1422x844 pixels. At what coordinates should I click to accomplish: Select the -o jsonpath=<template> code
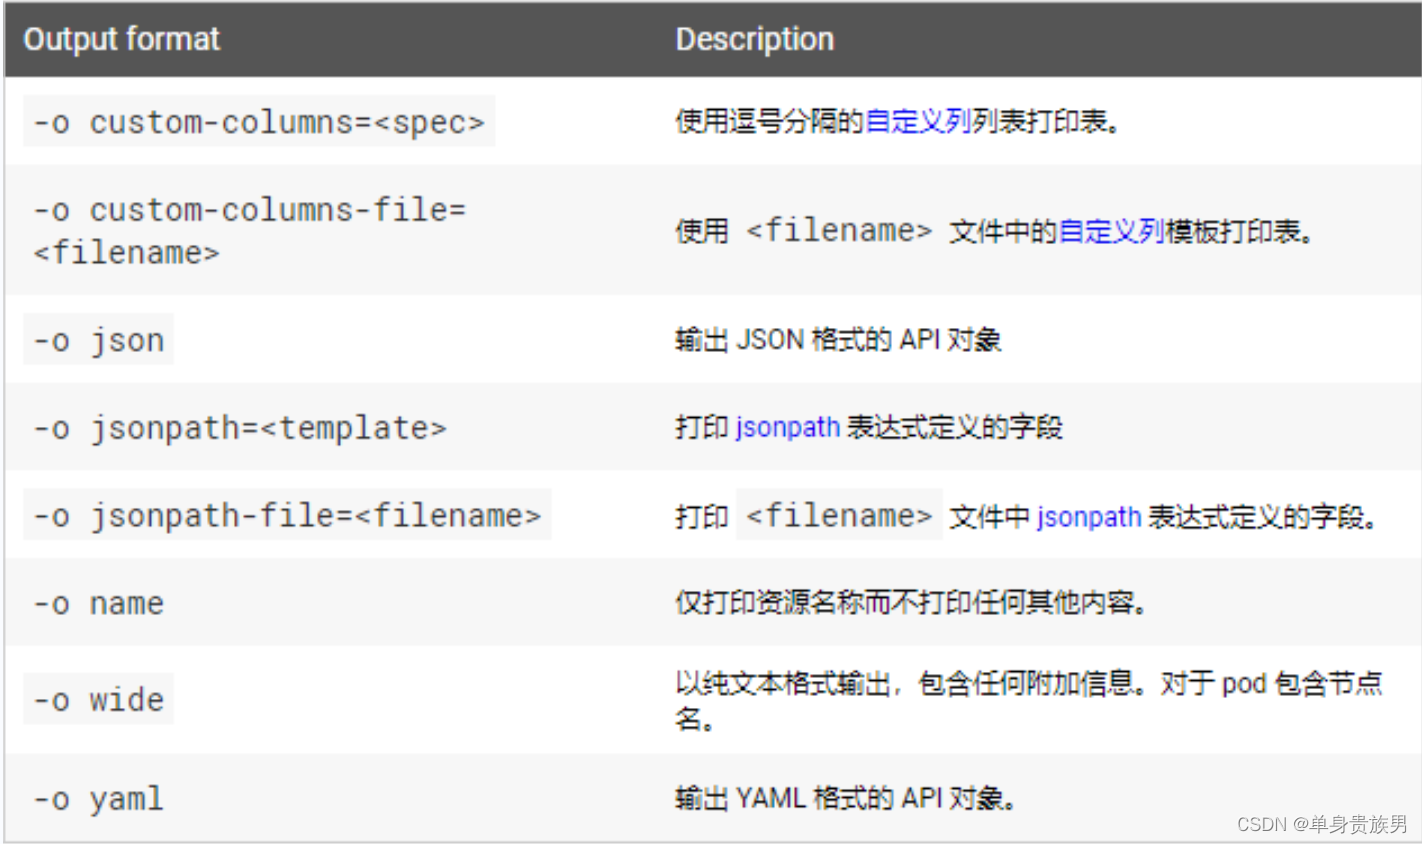click(x=240, y=428)
